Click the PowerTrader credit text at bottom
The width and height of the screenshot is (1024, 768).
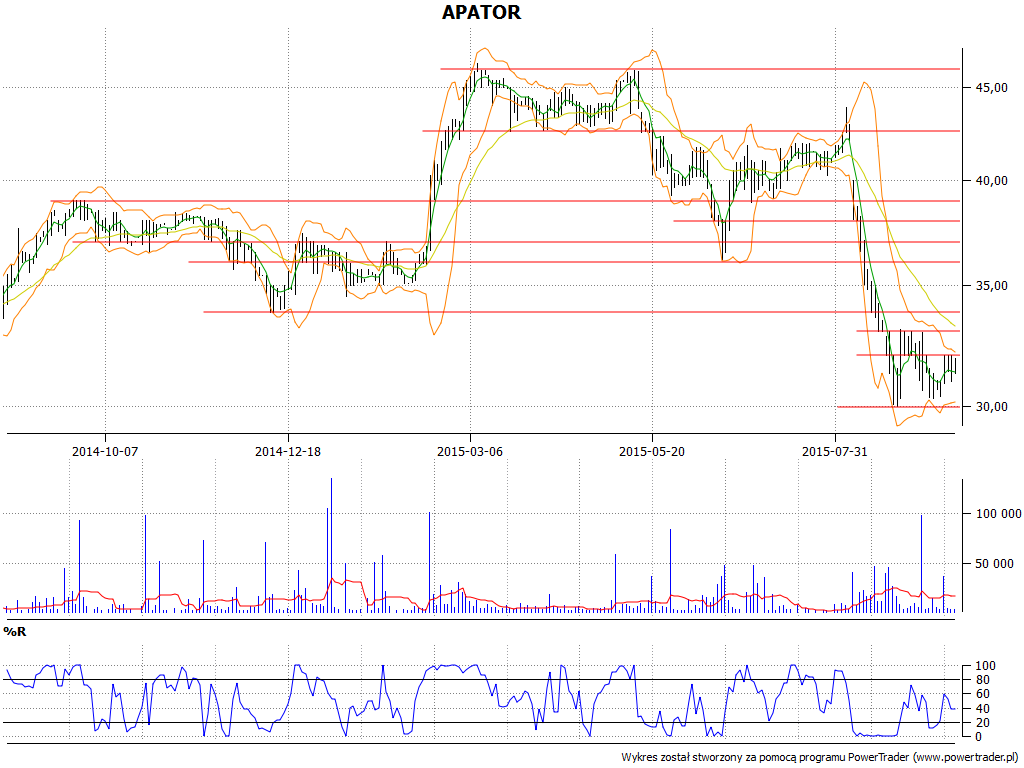[822, 758]
